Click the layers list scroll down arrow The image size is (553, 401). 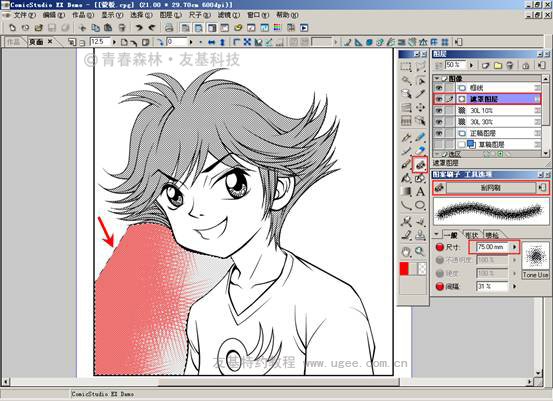(546, 153)
